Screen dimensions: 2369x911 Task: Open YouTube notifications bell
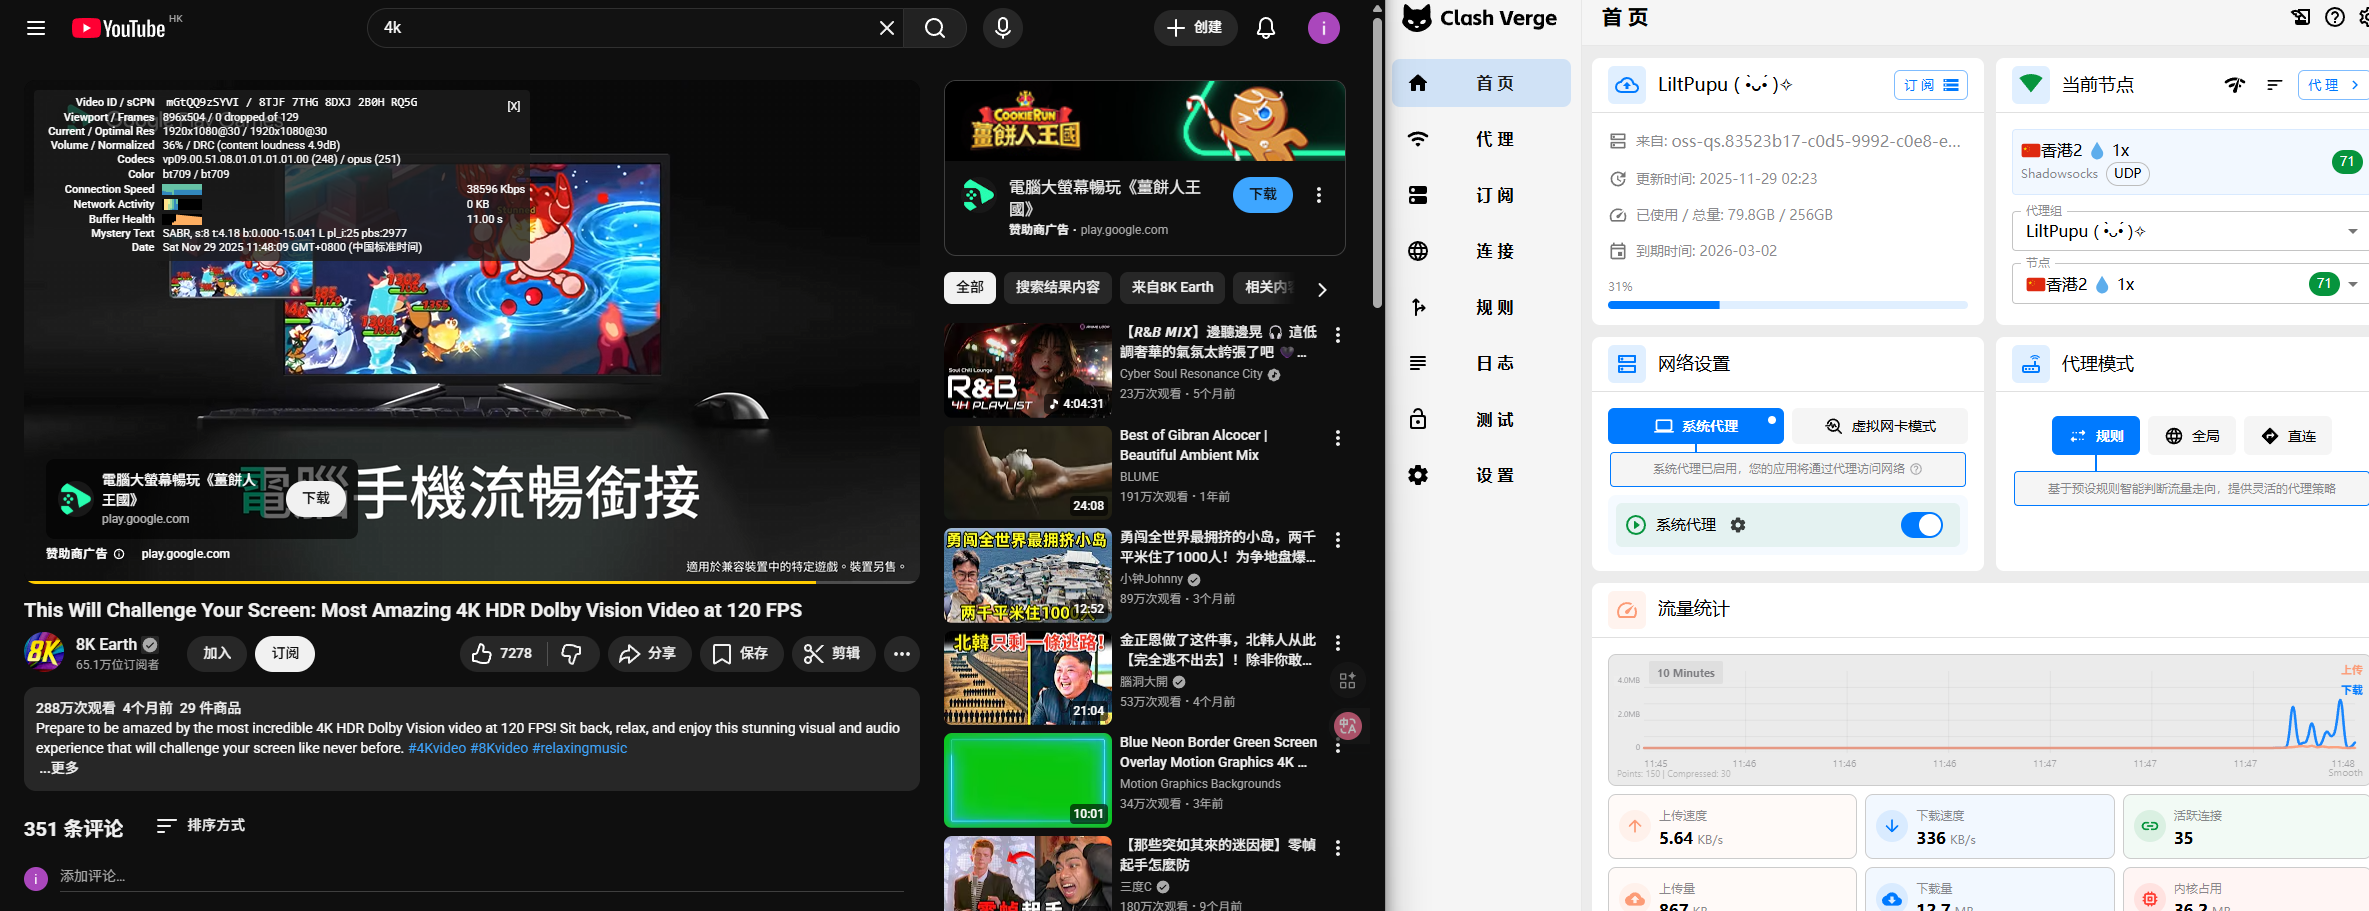1265,28
